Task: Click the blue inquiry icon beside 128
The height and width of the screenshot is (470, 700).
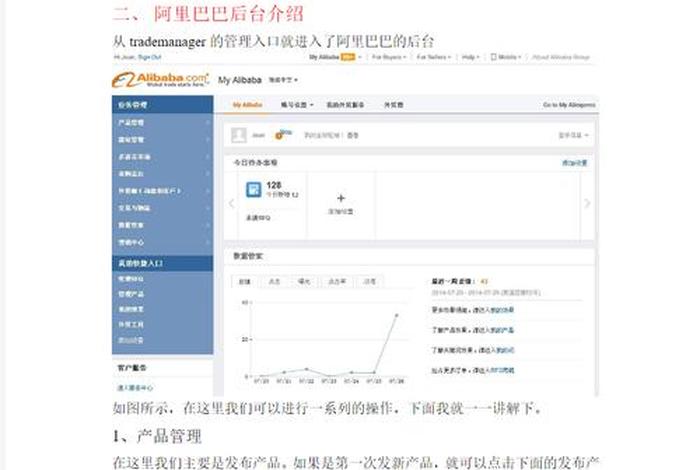Action: tap(254, 190)
